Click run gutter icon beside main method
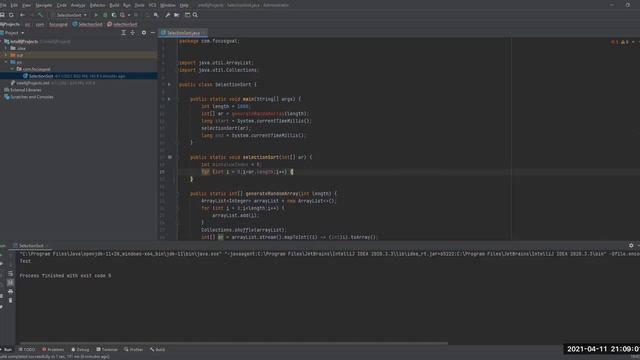 [x=169, y=99]
